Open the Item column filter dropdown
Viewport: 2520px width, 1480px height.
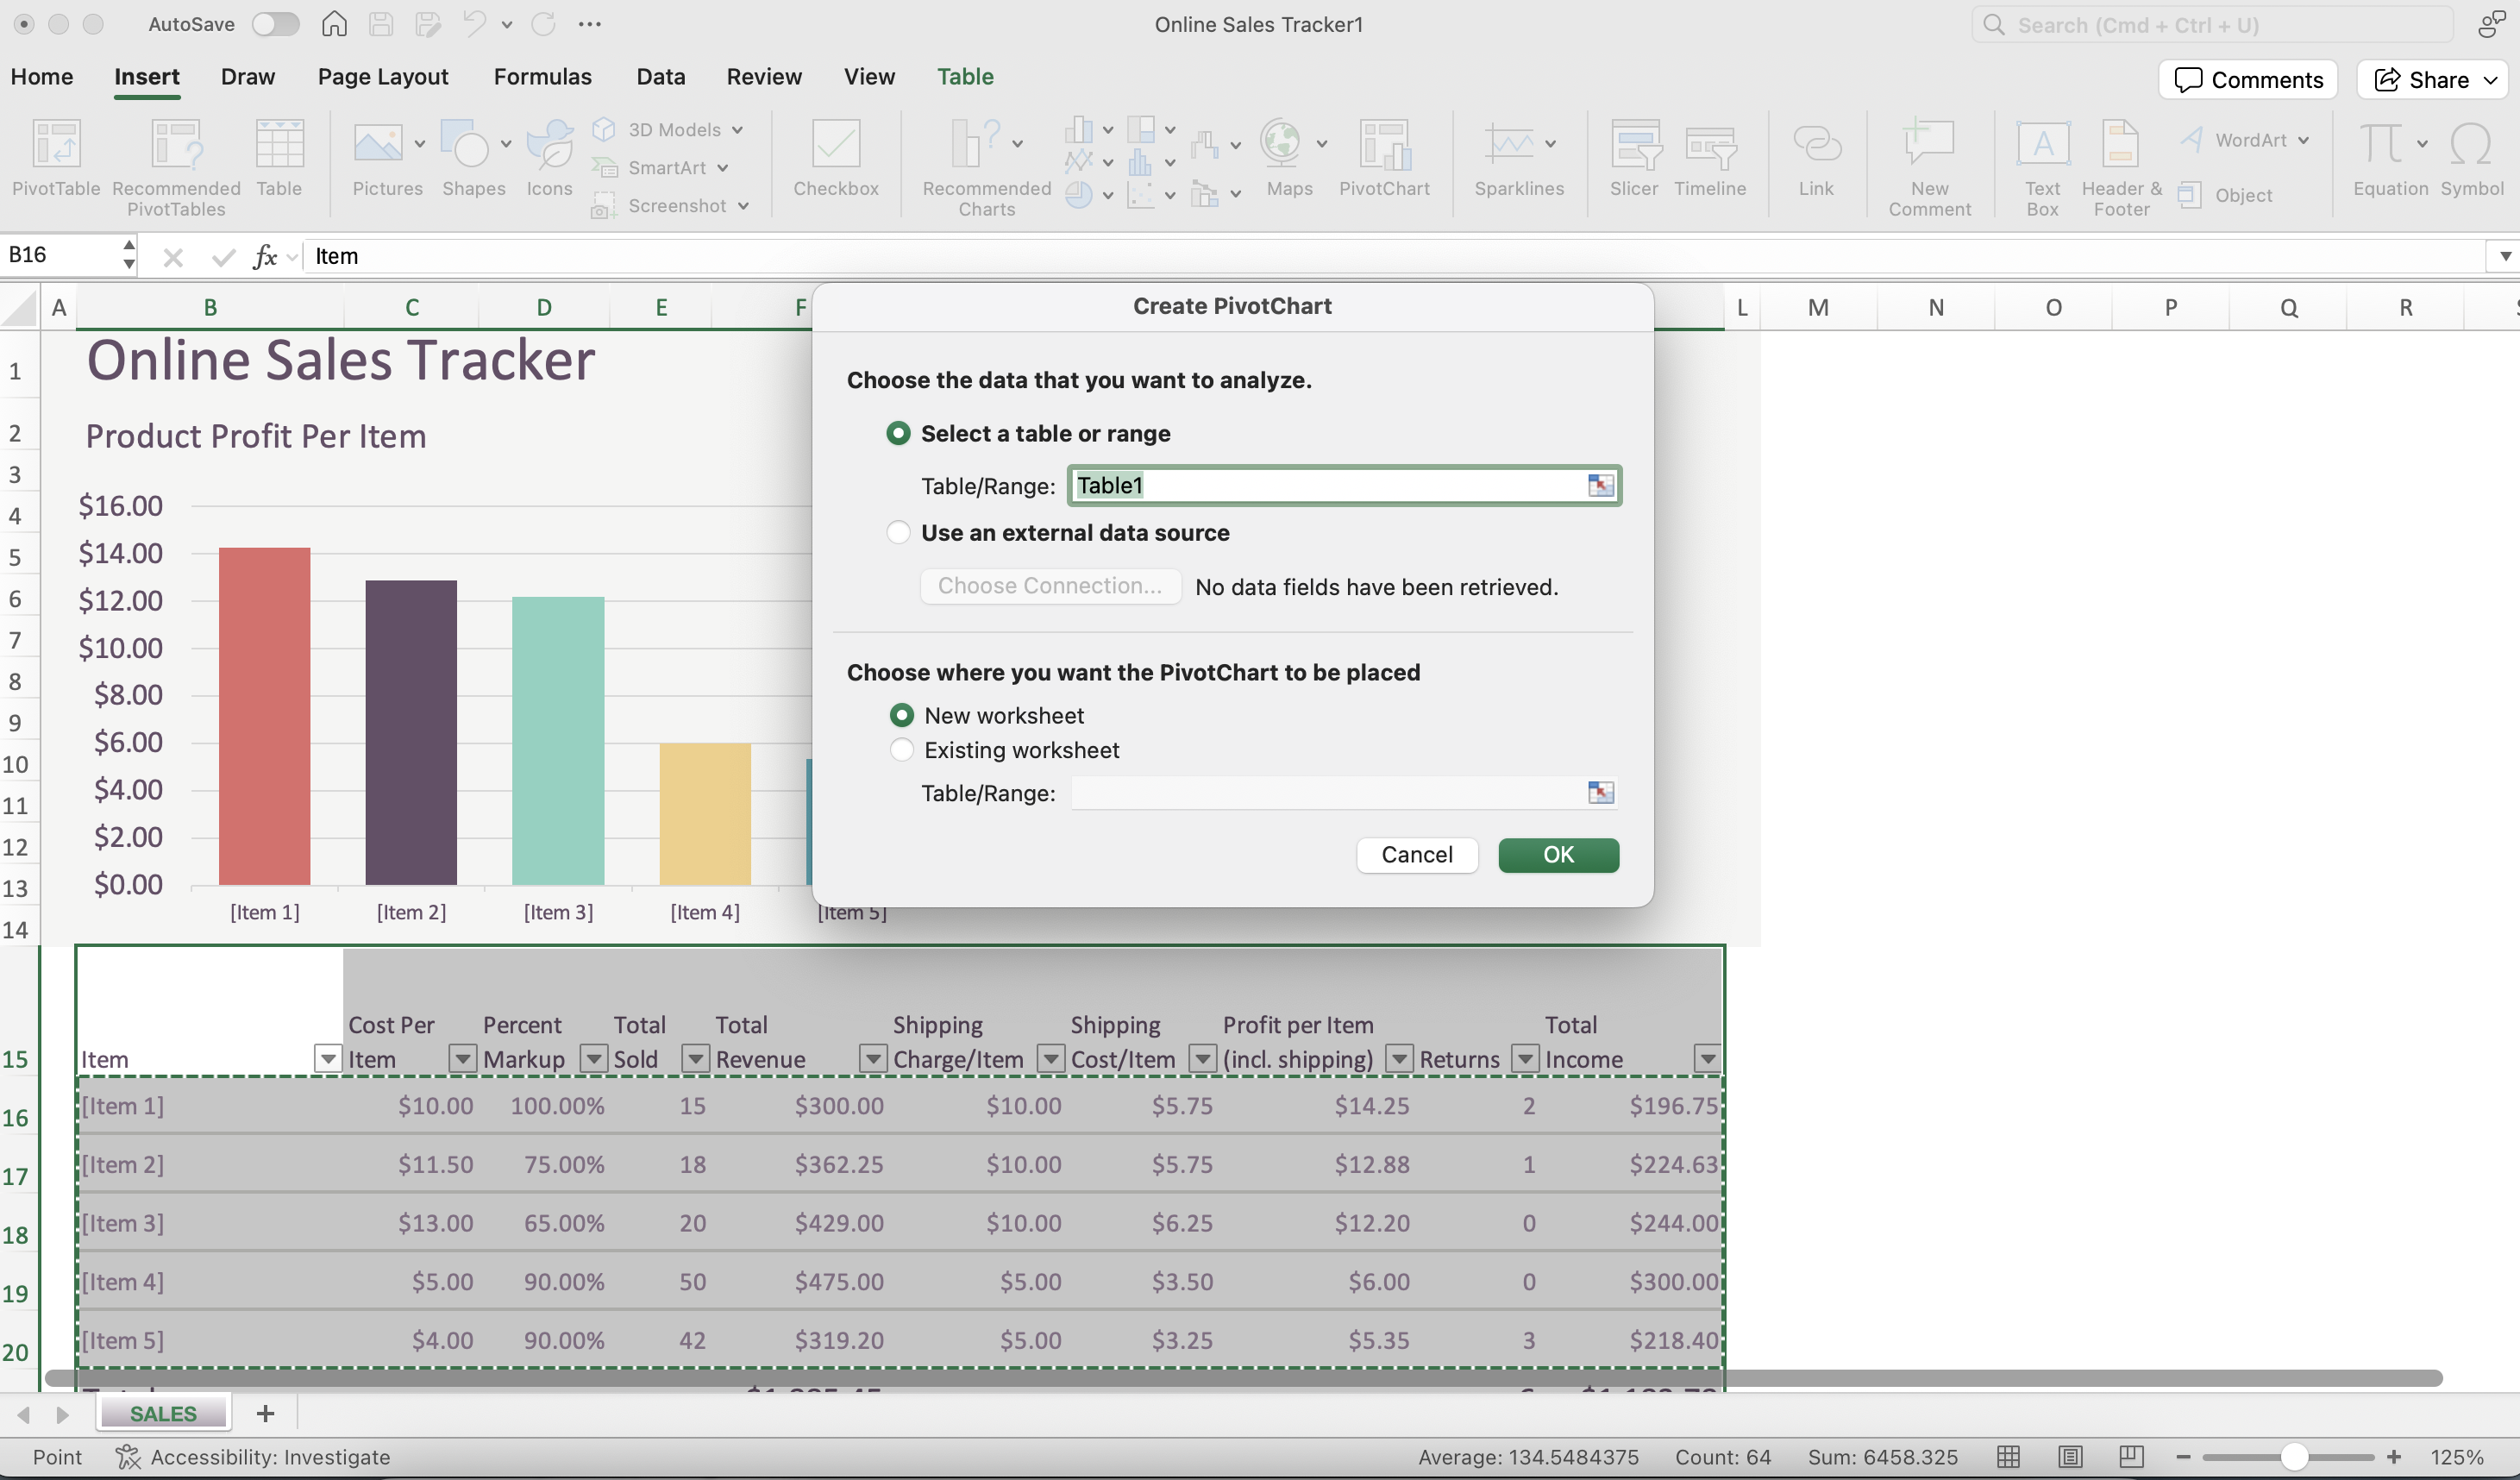(327, 1058)
